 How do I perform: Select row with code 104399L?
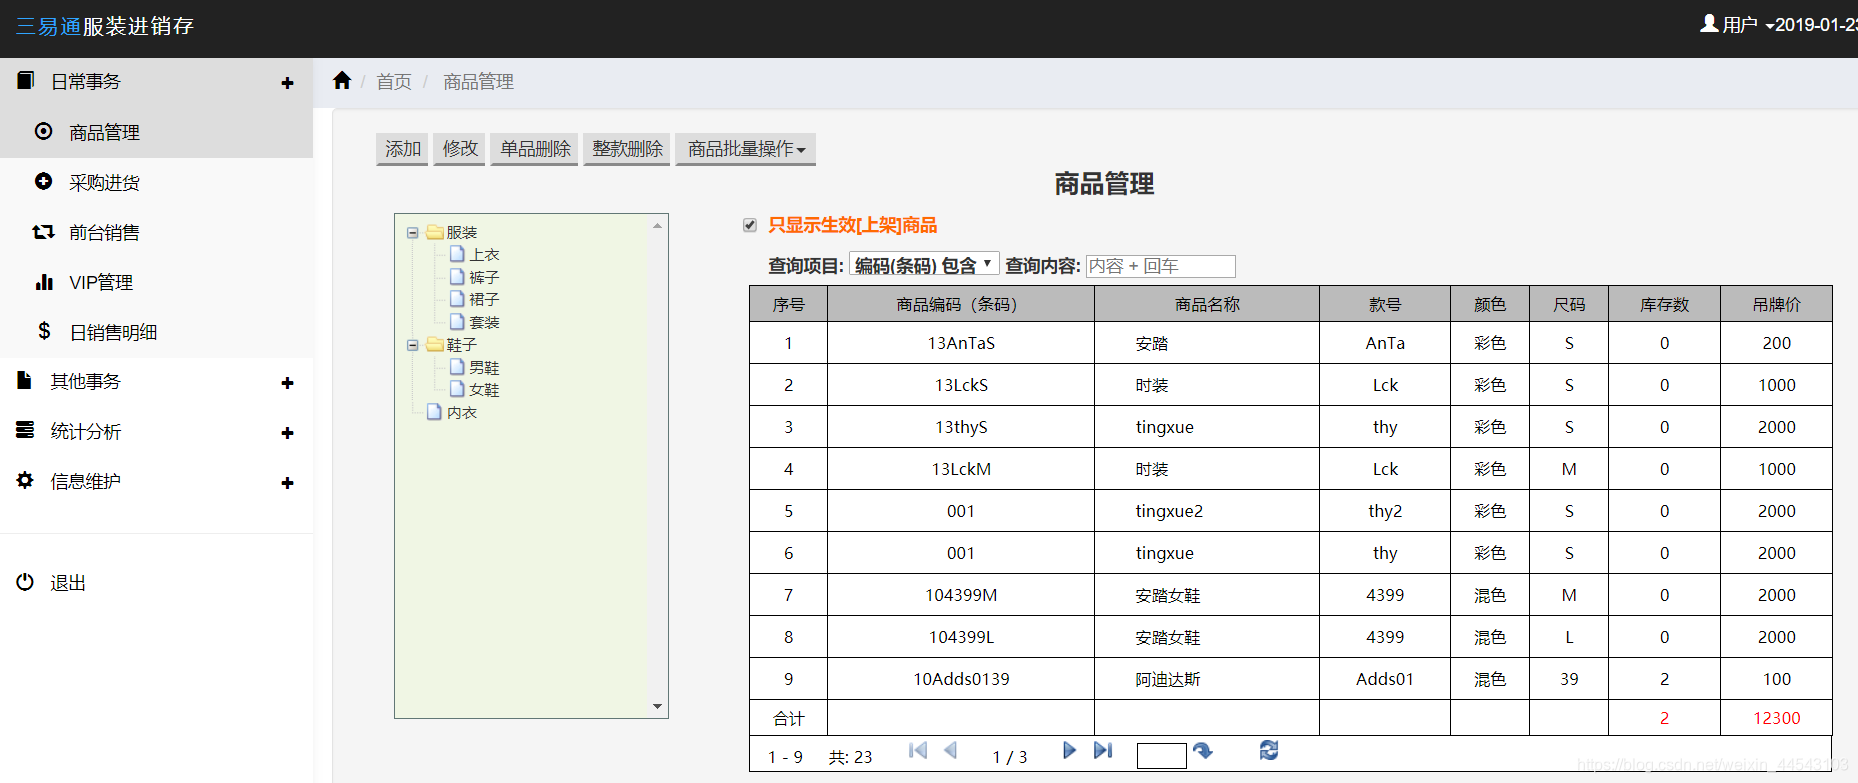[1290, 637]
